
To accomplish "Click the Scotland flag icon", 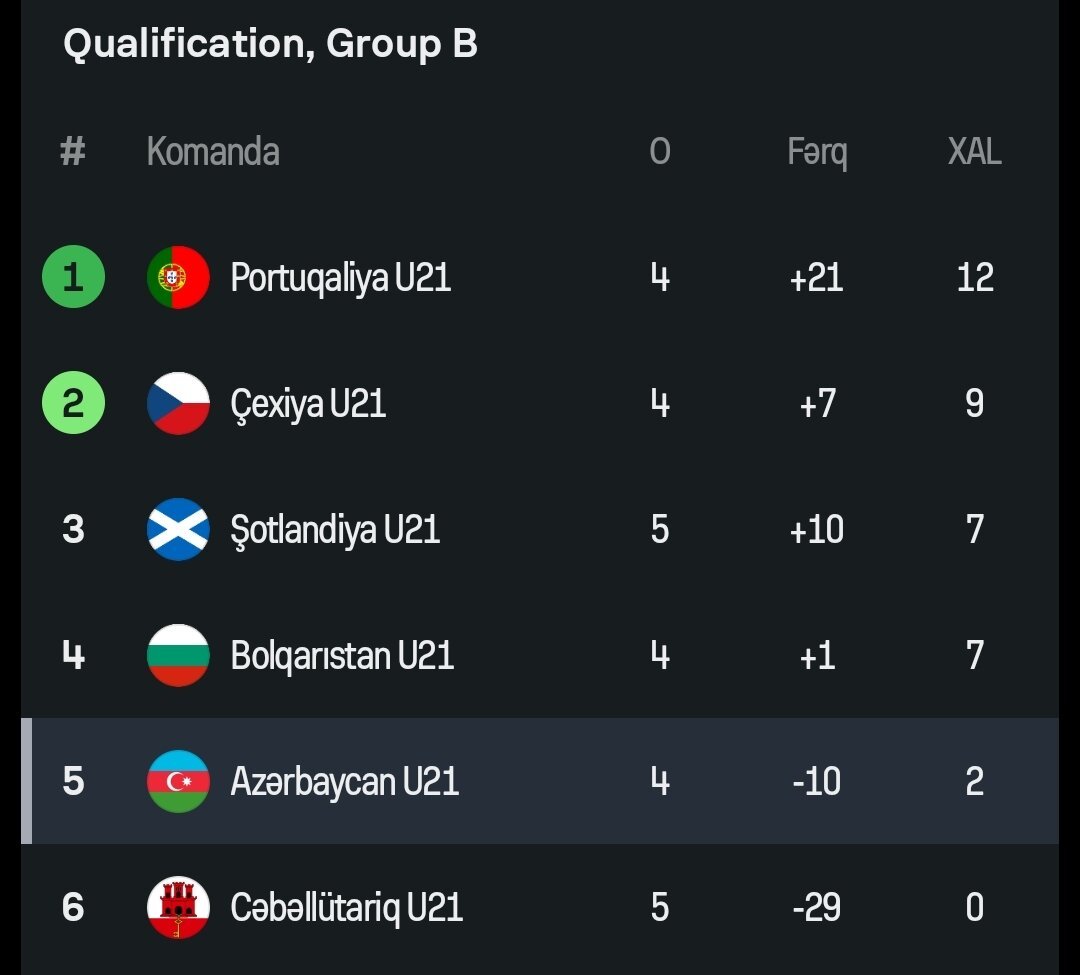I will (x=178, y=529).
